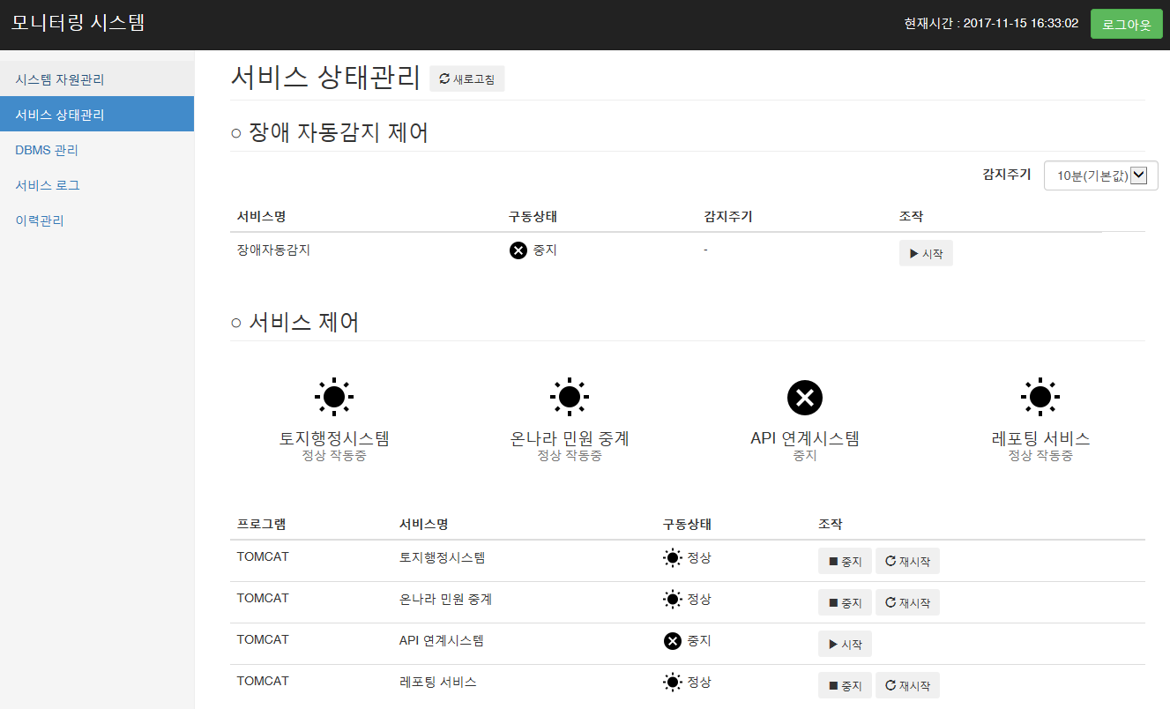Click the 모니터링 시스템 header title
1170x709 pixels.
click(x=78, y=22)
